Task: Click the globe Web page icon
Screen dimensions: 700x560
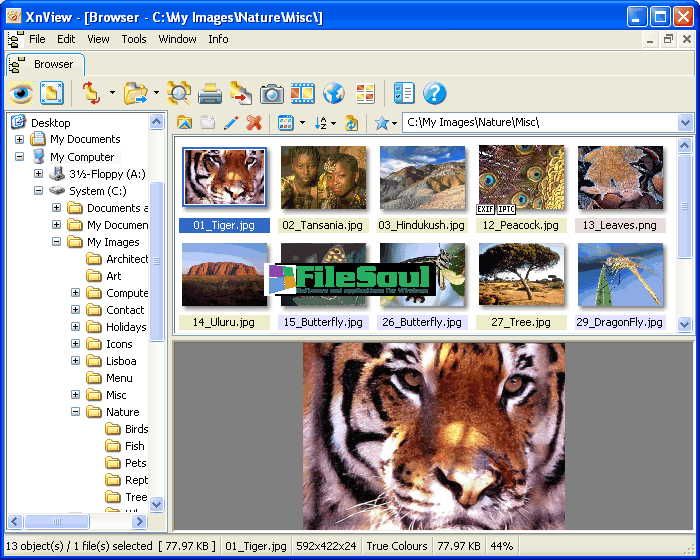Action: (333, 94)
